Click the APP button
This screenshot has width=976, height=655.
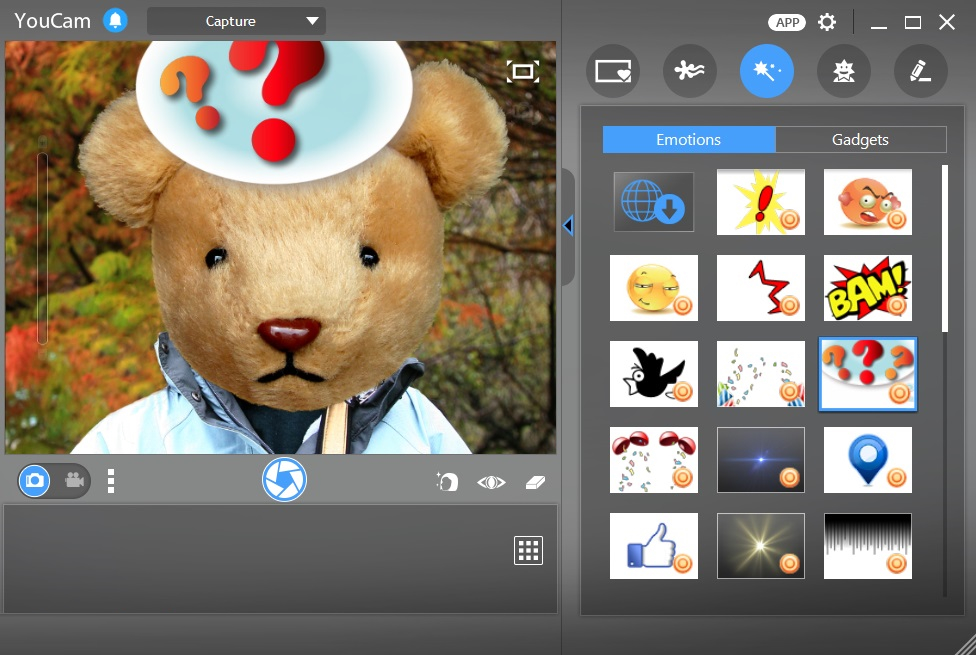(x=787, y=22)
